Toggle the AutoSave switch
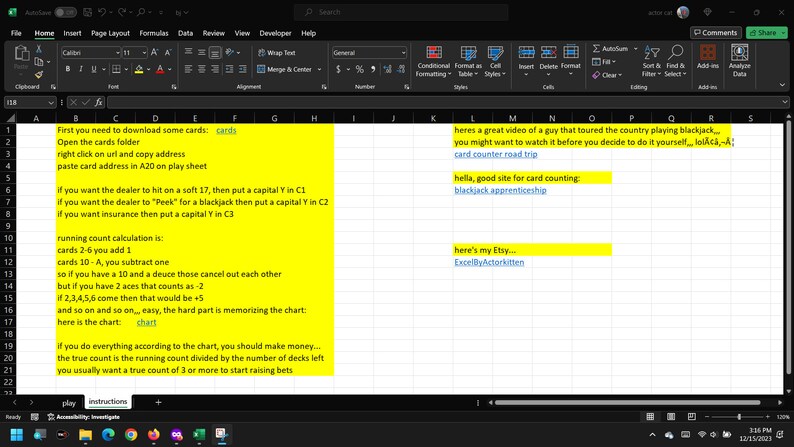794x447 pixels. pyautogui.click(x=65, y=12)
